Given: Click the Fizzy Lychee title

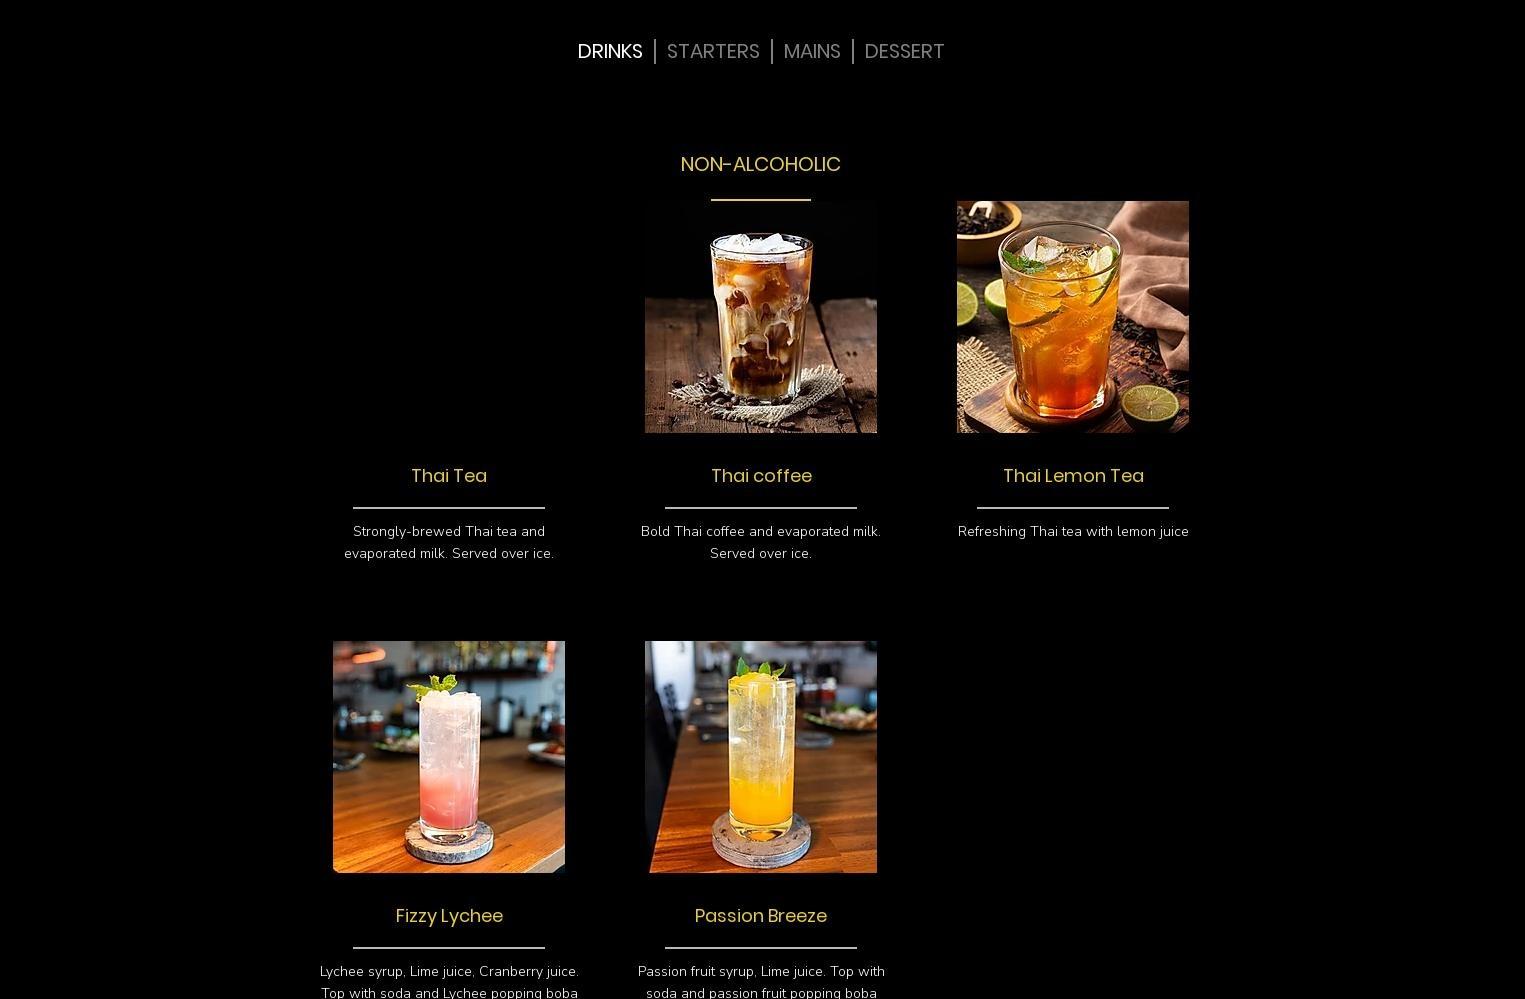Looking at the screenshot, I should 449,916.
